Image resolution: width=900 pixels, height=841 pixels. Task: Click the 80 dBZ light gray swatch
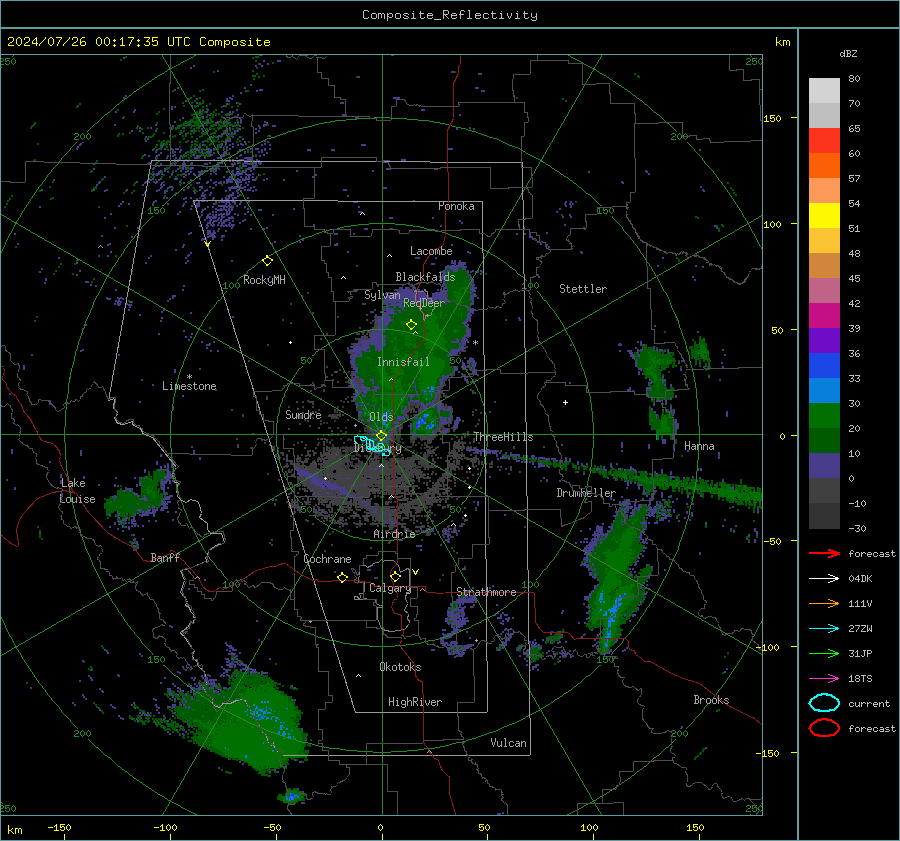[x=824, y=90]
